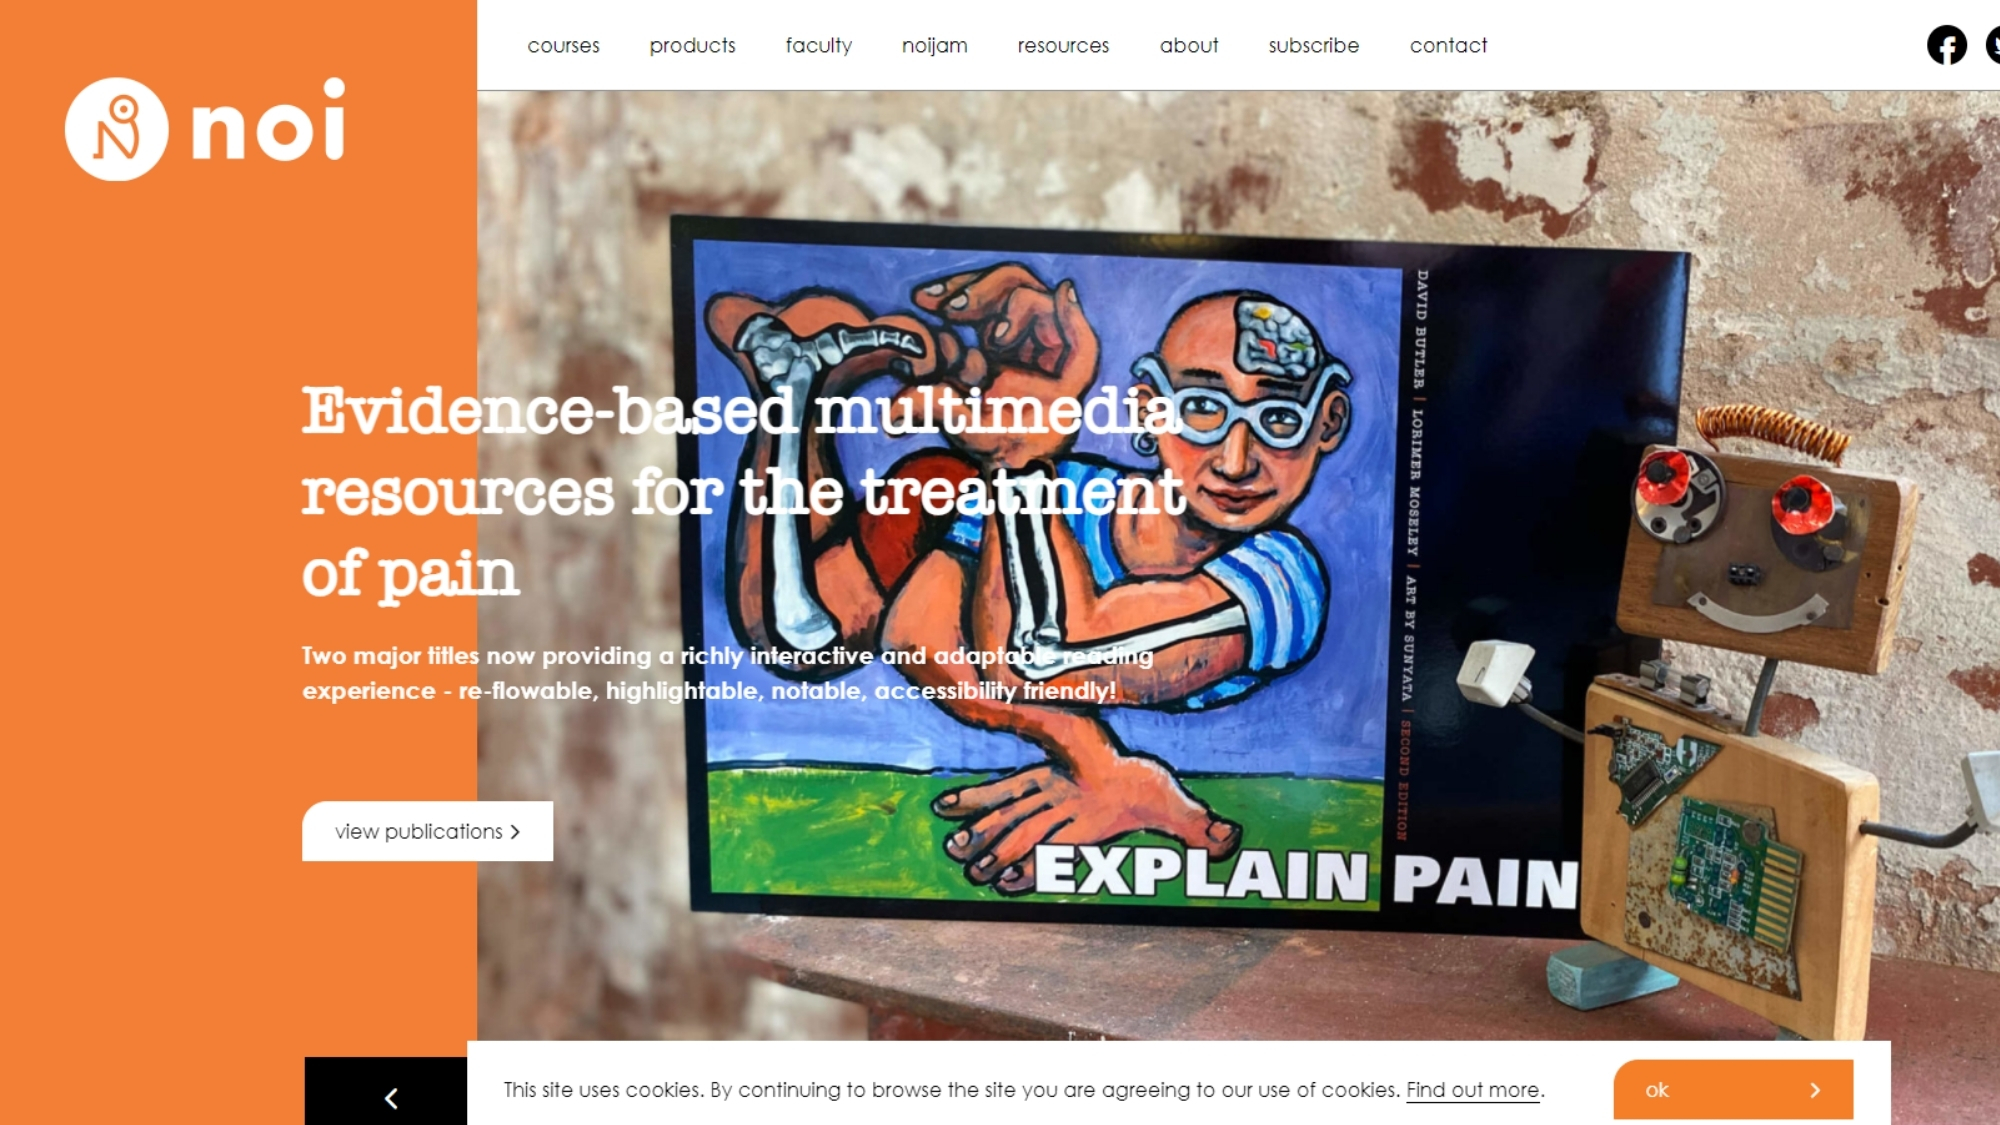
Task: Expand the about menu
Action: coord(1189,45)
